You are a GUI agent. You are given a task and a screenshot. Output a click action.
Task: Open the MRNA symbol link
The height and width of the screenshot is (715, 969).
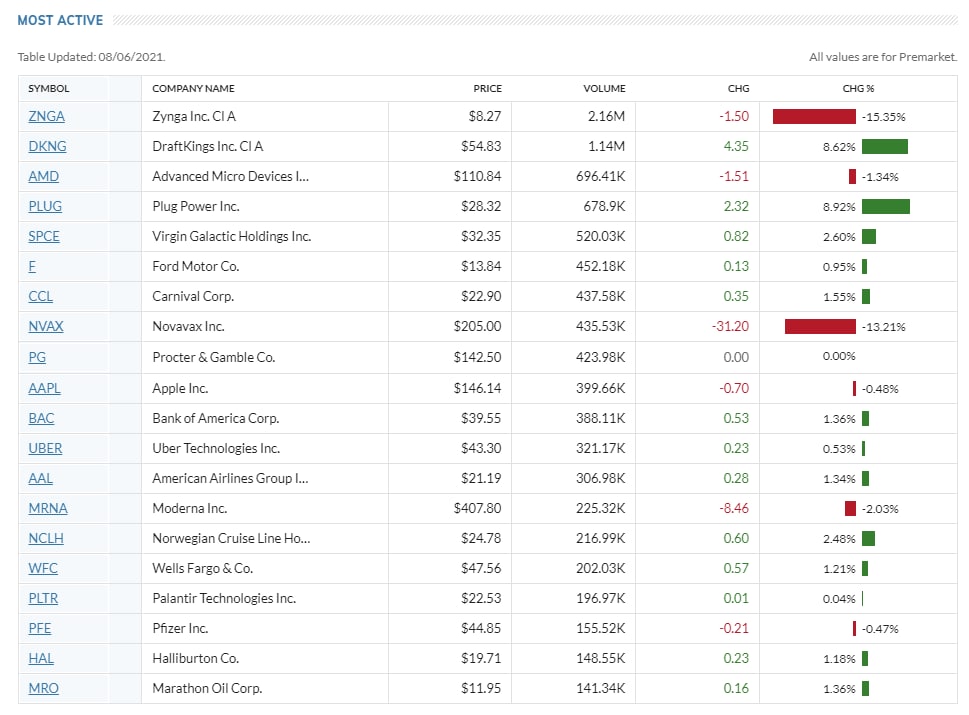[x=48, y=508]
